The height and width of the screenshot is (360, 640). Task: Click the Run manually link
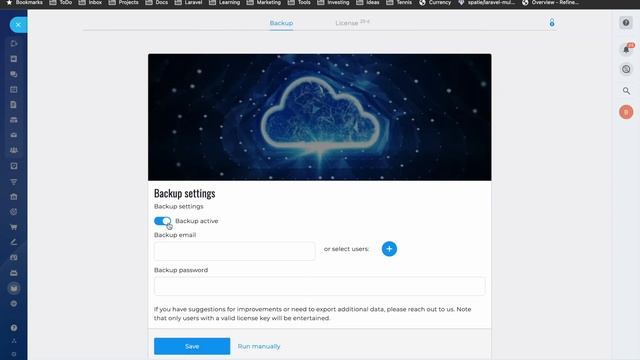pyautogui.click(x=259, y=346)
